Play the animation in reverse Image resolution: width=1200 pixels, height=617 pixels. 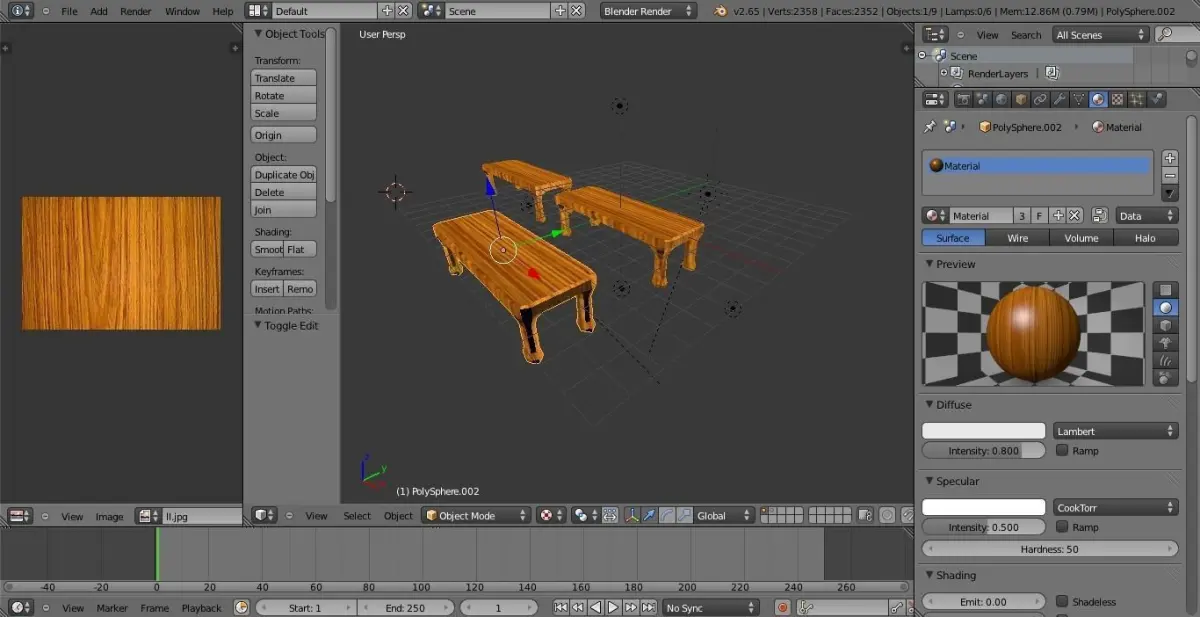596,607
